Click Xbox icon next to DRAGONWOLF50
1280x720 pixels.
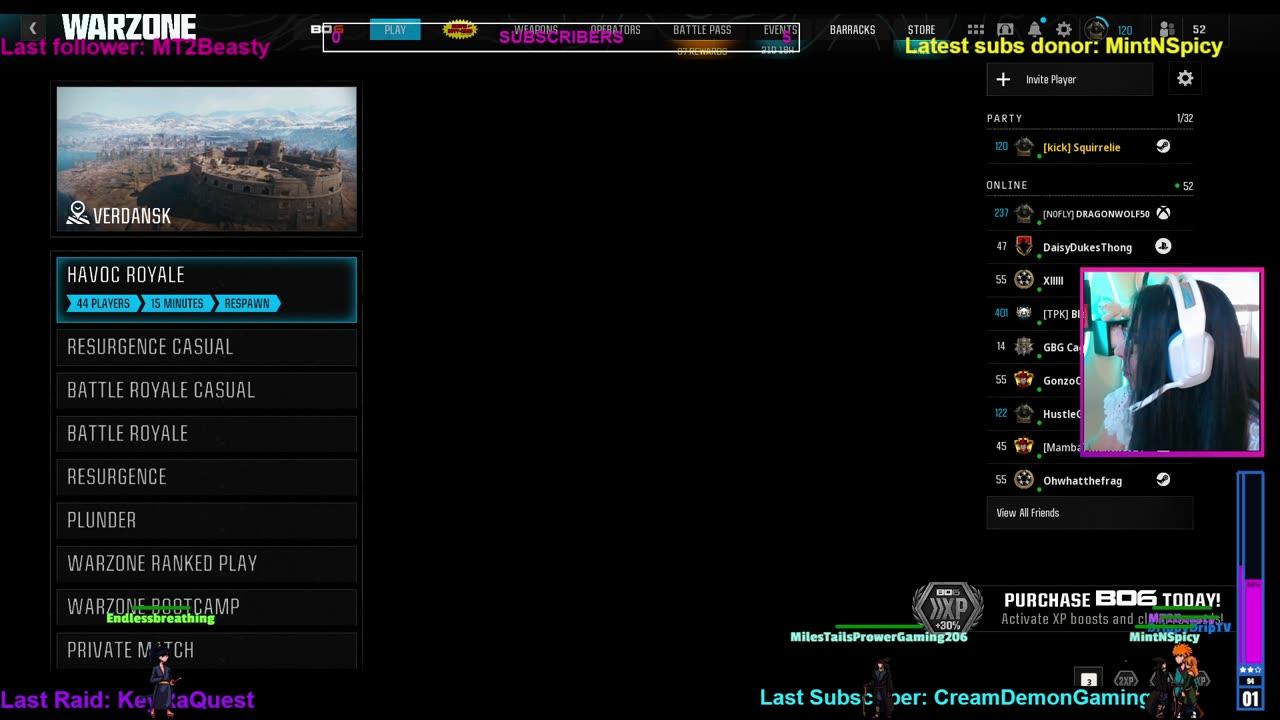[1163, 213]
